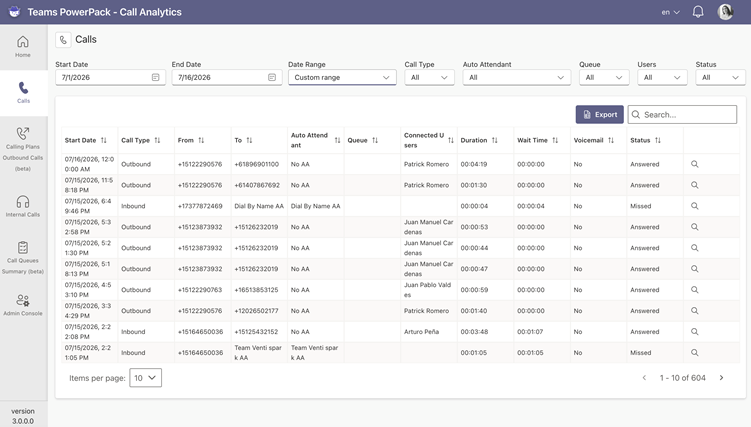This screenshot has width=751, height=427.
Task: Change items per page dropdown
Action: pos(146,378)
